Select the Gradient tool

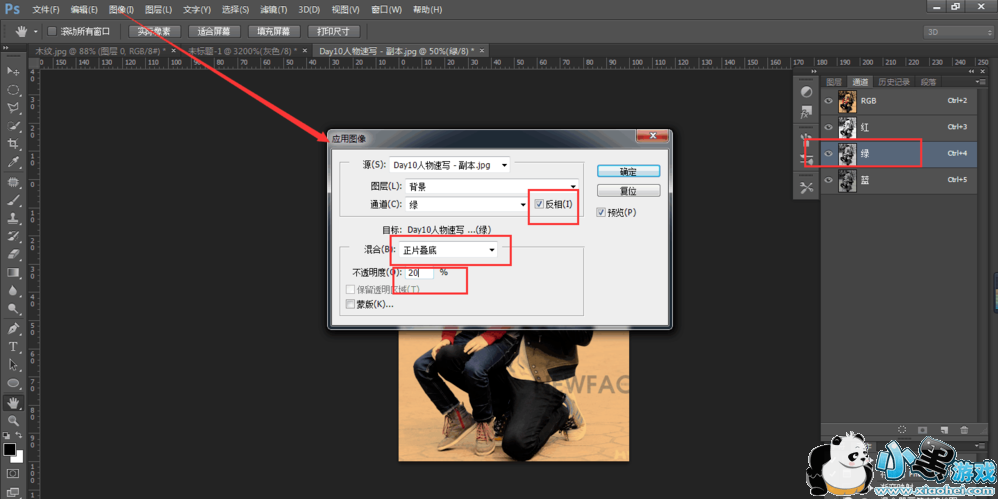[13, 272]
